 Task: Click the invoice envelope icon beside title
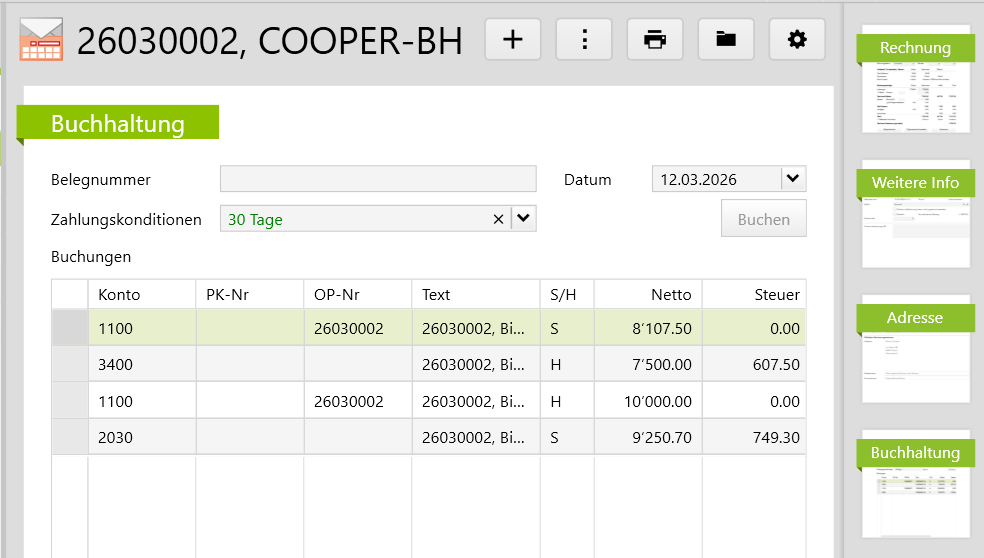(x=41, y=40)
